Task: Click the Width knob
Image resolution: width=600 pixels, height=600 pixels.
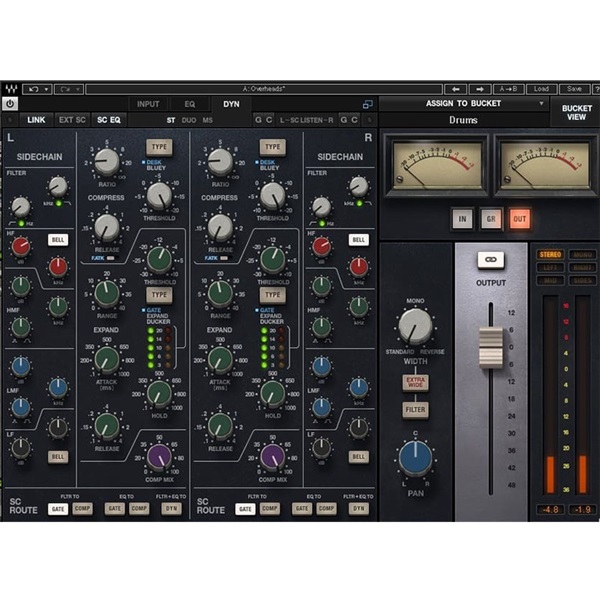Action: coord(415,326)
